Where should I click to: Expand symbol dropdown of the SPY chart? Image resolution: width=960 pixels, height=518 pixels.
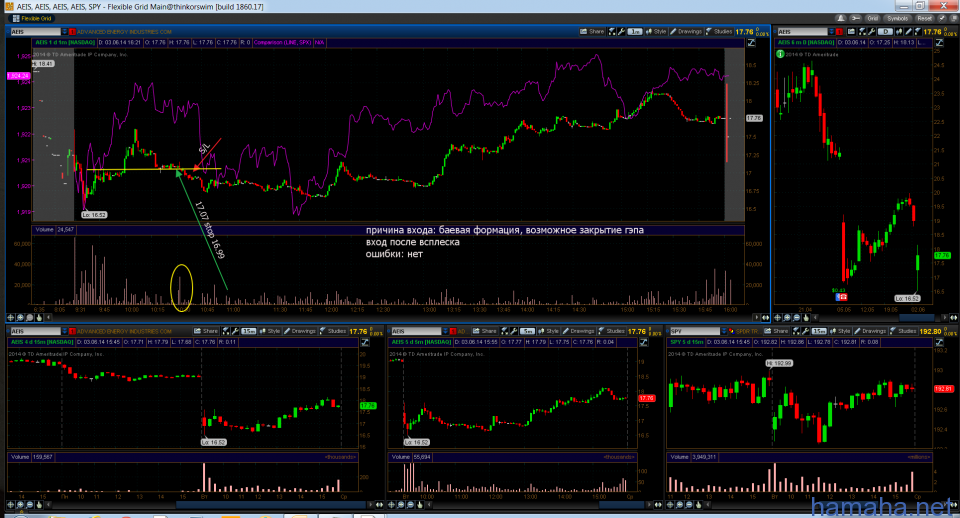point(724,331)
